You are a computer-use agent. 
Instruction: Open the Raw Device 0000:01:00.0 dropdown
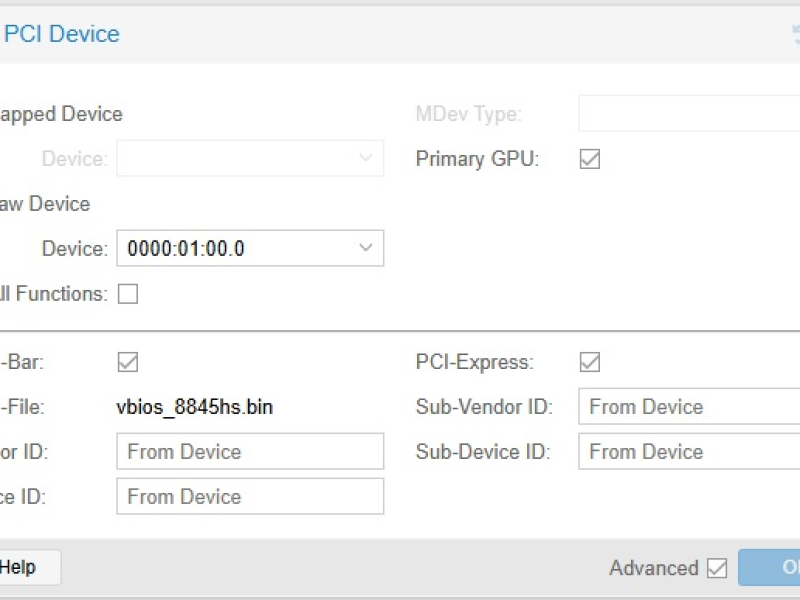pyautogui.click(x=250, y=248)
